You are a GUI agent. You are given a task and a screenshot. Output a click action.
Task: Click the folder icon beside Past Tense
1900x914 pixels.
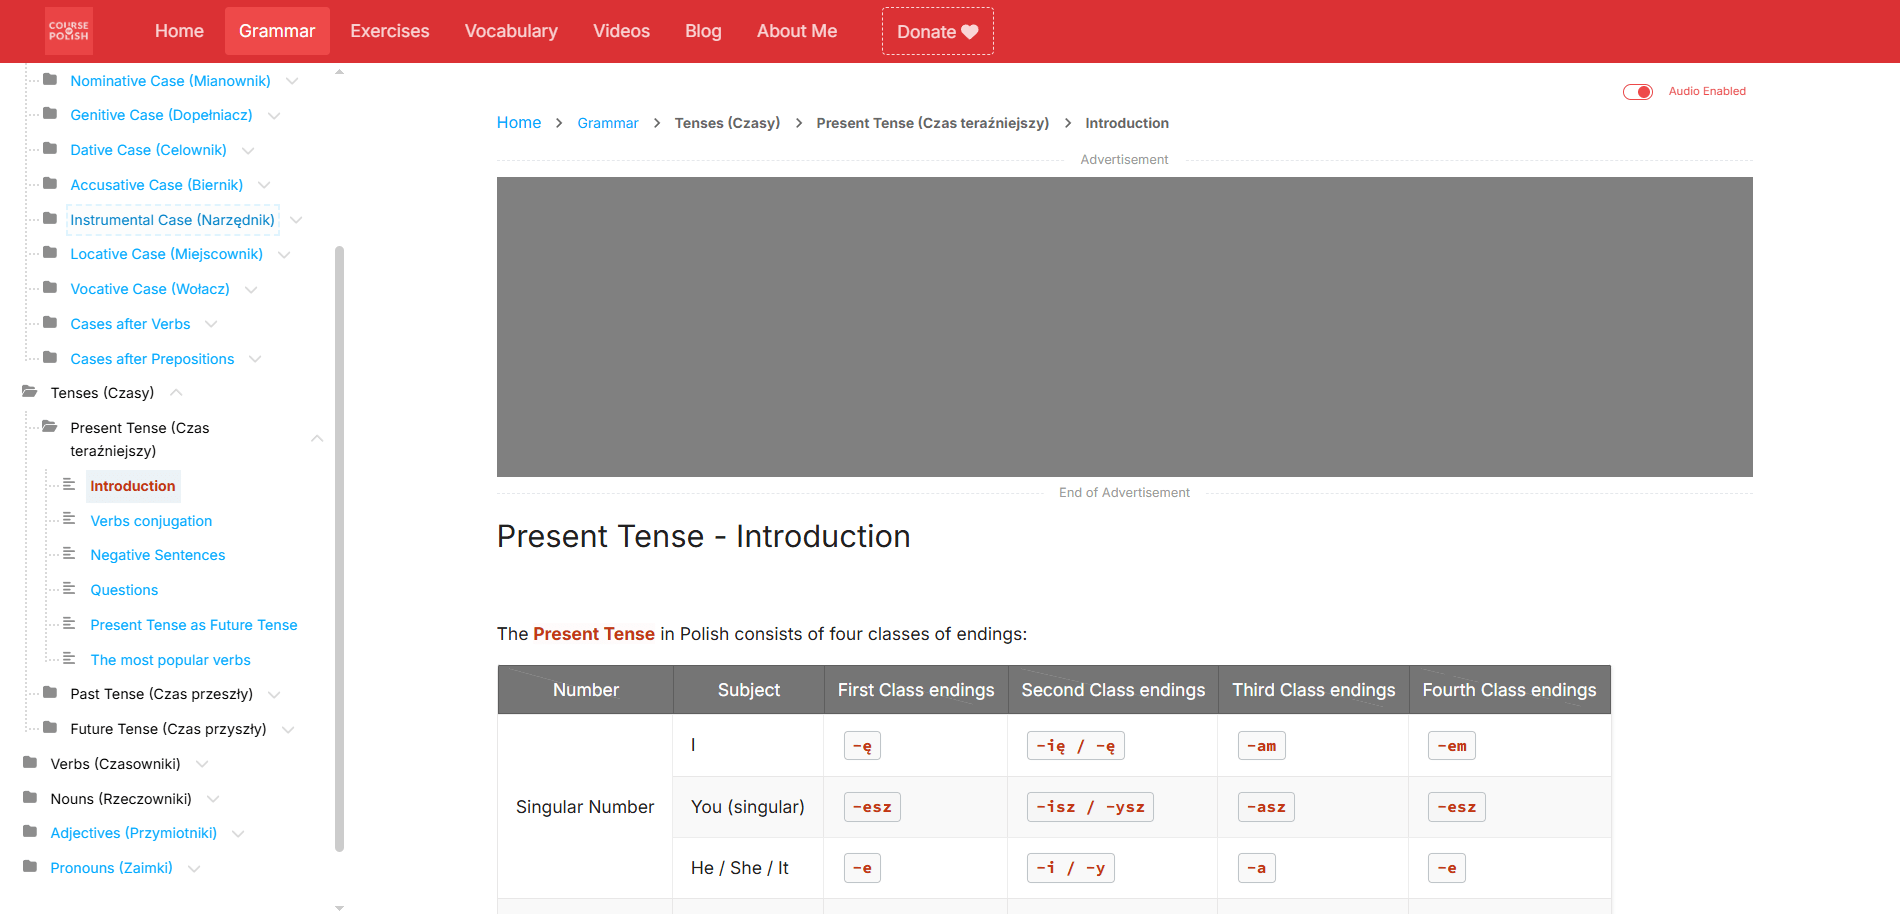[50, 693]
